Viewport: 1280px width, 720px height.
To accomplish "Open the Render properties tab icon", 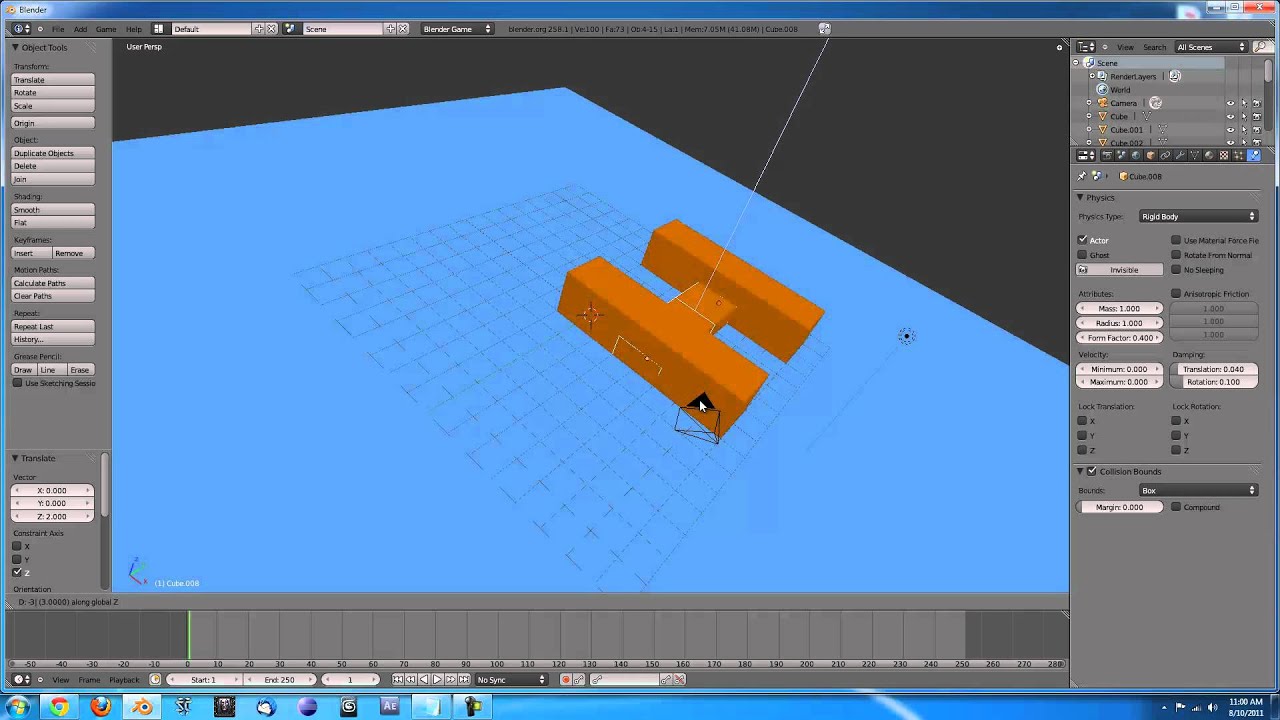I will click(1107, 155).
